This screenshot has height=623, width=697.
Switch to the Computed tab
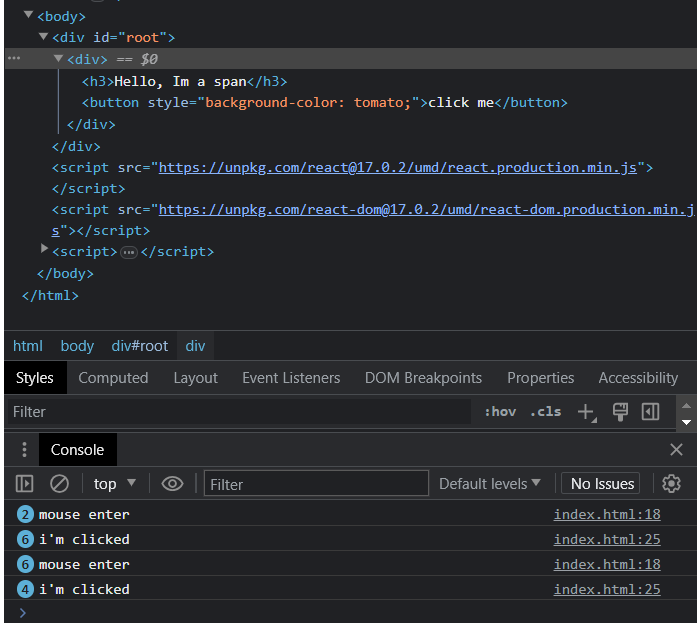[113, 378]
